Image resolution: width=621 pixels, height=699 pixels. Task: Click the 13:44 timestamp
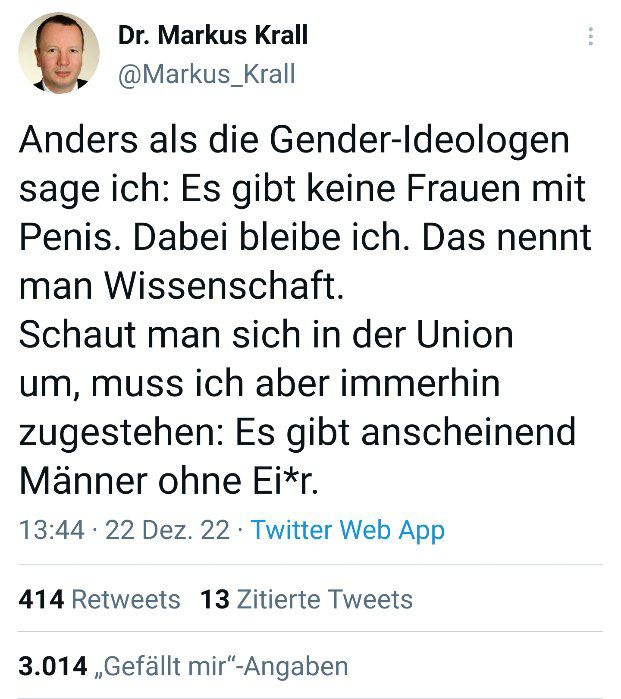51,529
